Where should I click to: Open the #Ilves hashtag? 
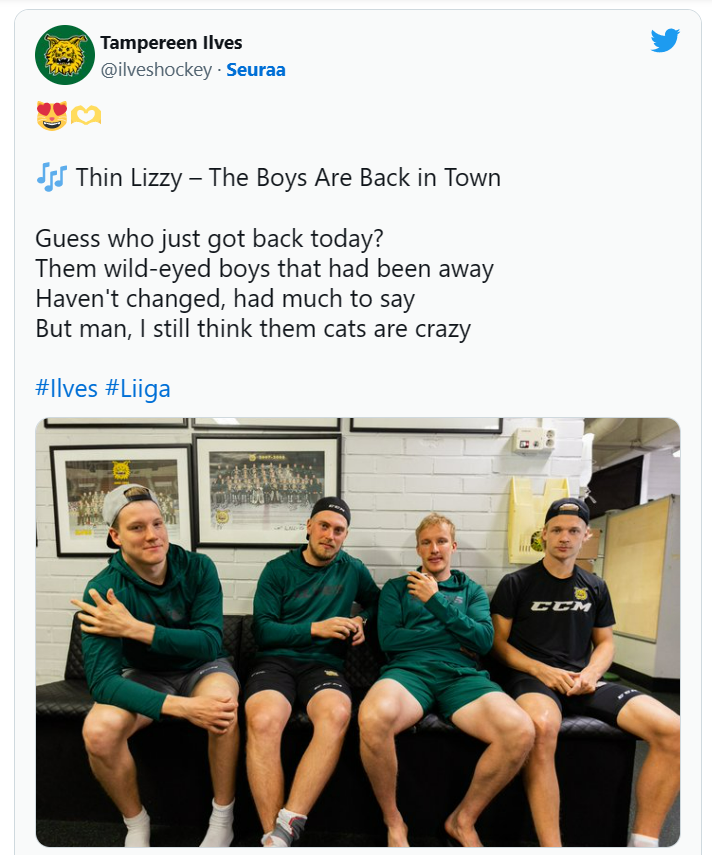[x=66, y=388]
